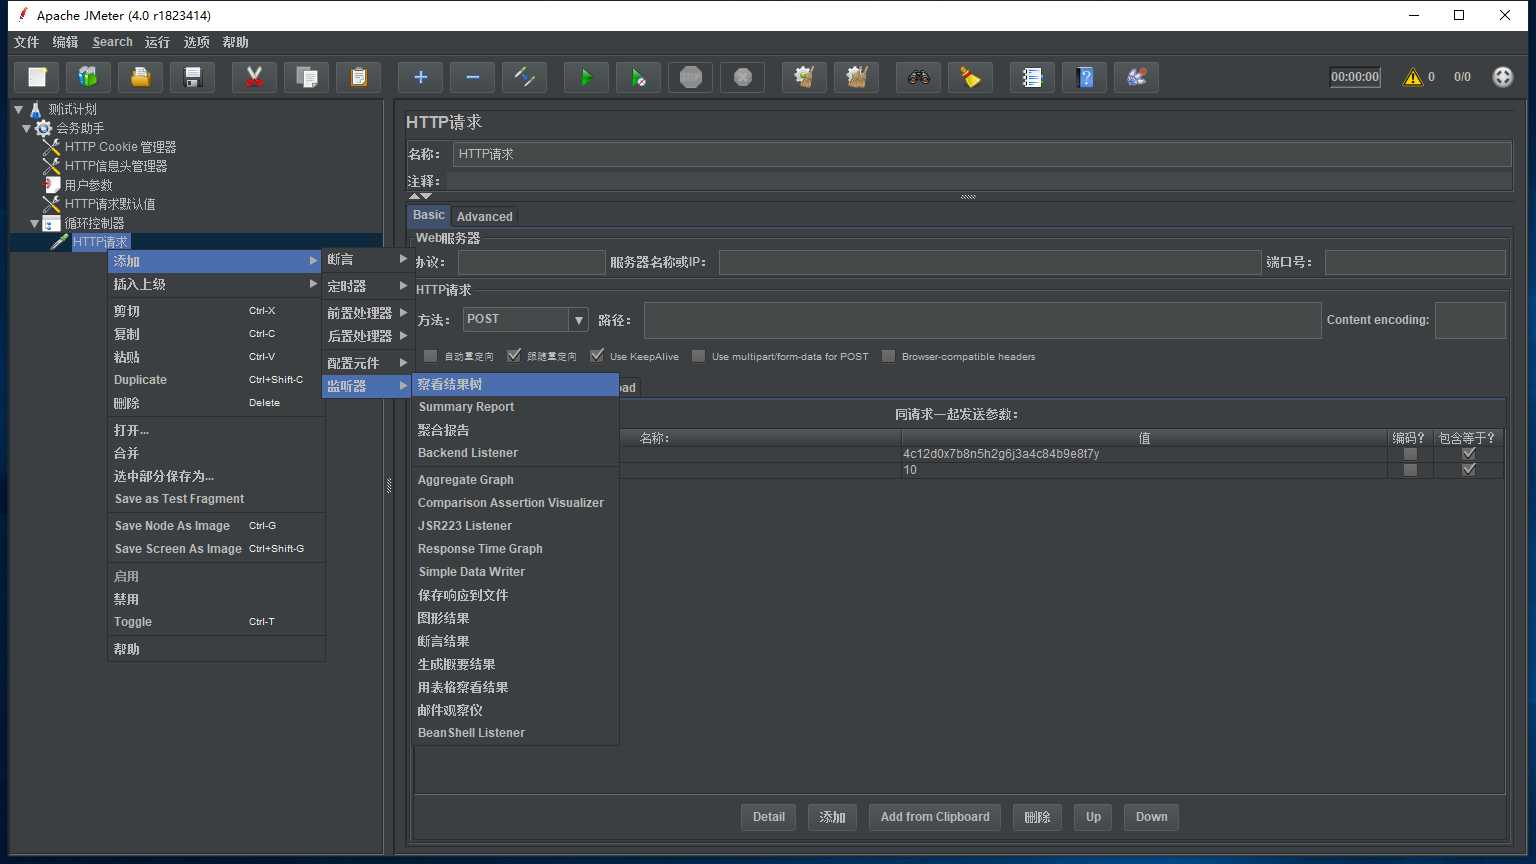The height and width of the screenshot is (864, 1536).
Task: Click the Search binoculars icon
Action: click(918, 77)
